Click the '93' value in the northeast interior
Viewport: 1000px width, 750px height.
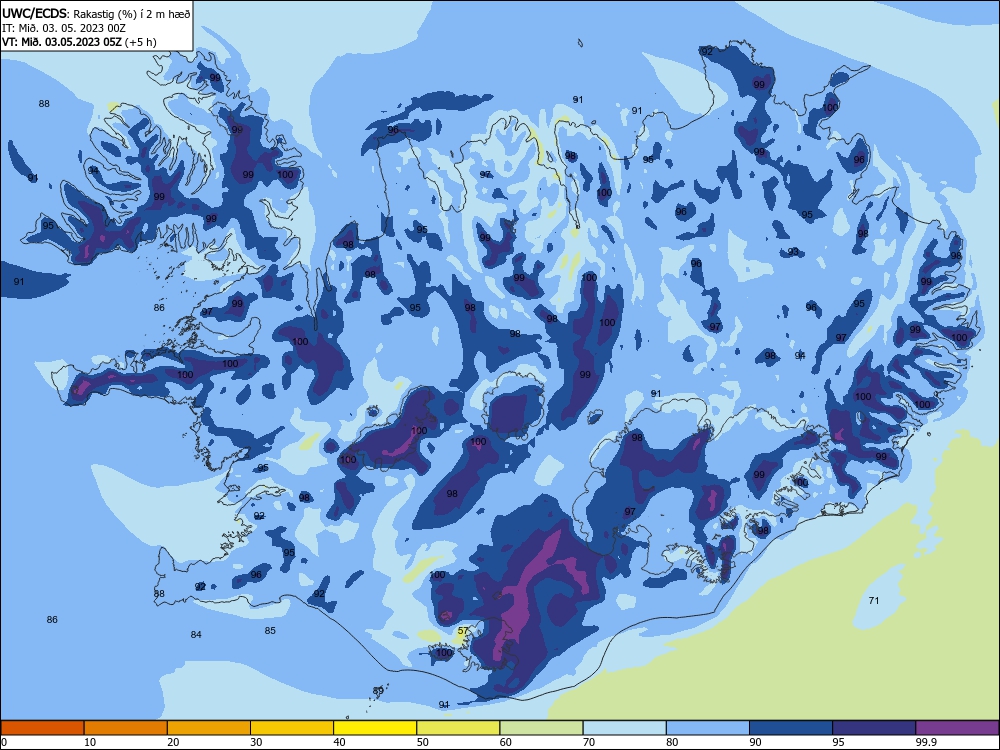[x=793, y=251]
